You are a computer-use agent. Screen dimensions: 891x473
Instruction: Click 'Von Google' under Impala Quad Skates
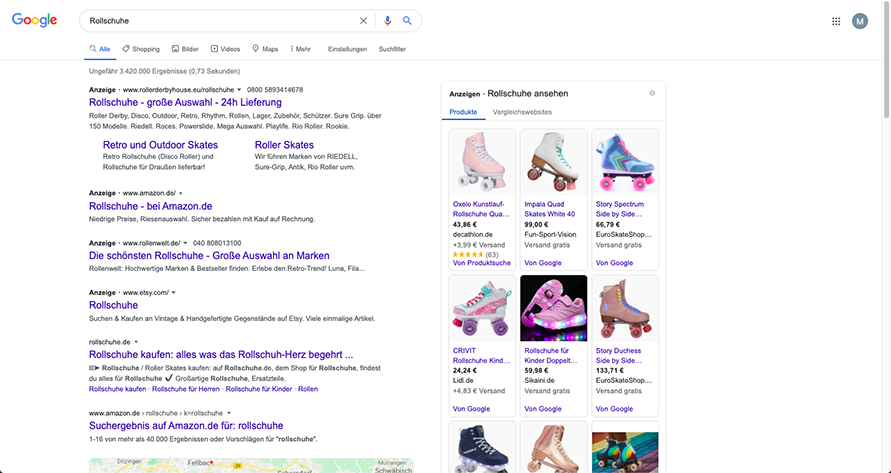coord(543,263)
